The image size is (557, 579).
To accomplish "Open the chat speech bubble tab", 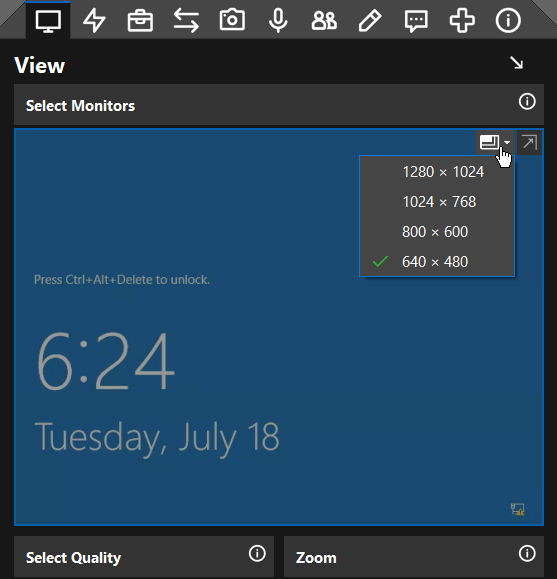I will pos(416,21).
